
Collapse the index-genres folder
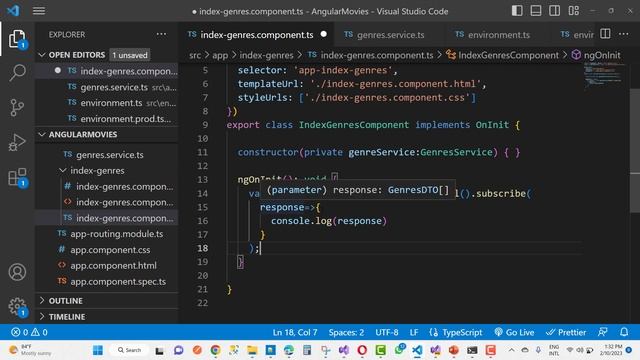[x=97, y=171]
